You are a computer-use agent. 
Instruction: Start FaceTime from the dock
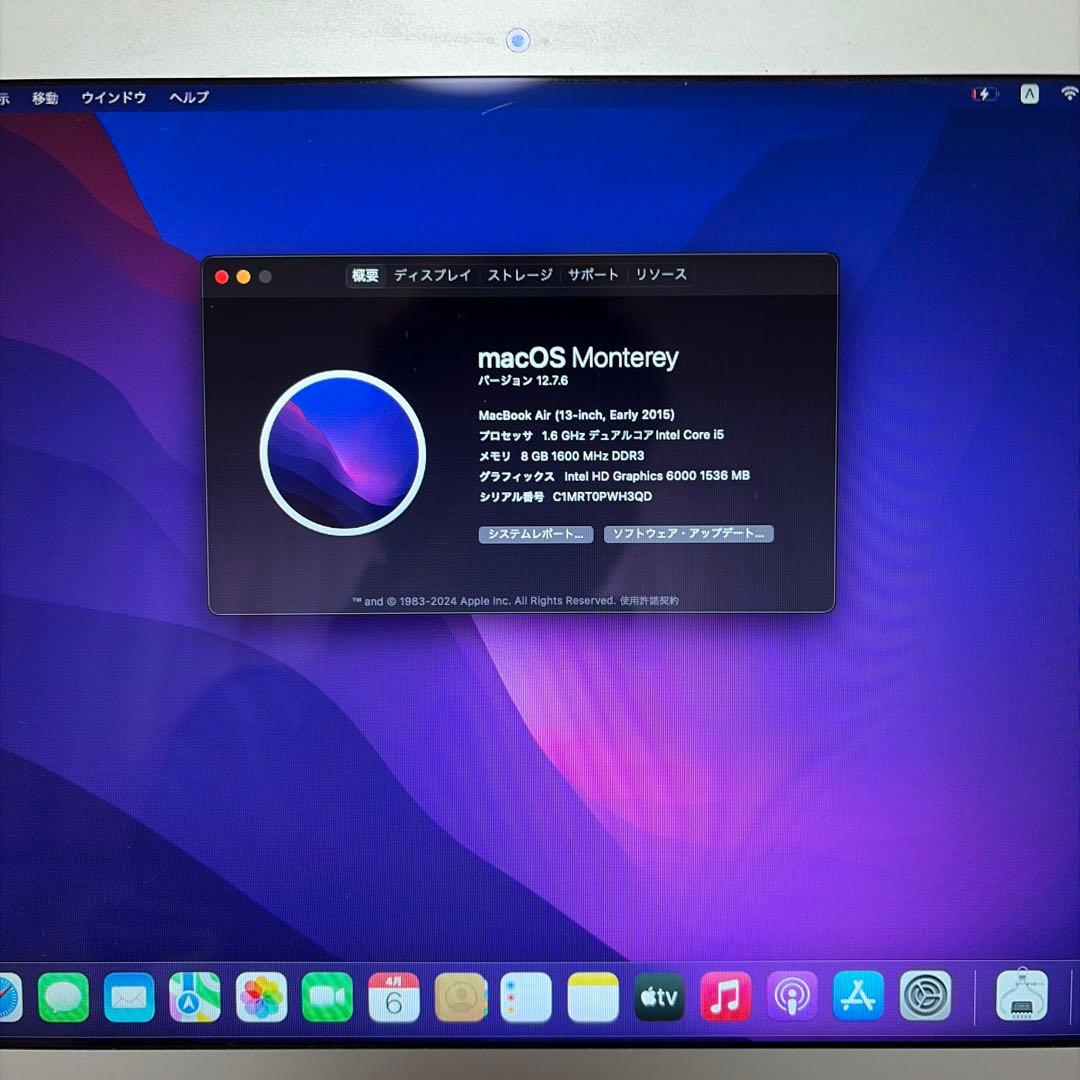(x=327, y=997)
